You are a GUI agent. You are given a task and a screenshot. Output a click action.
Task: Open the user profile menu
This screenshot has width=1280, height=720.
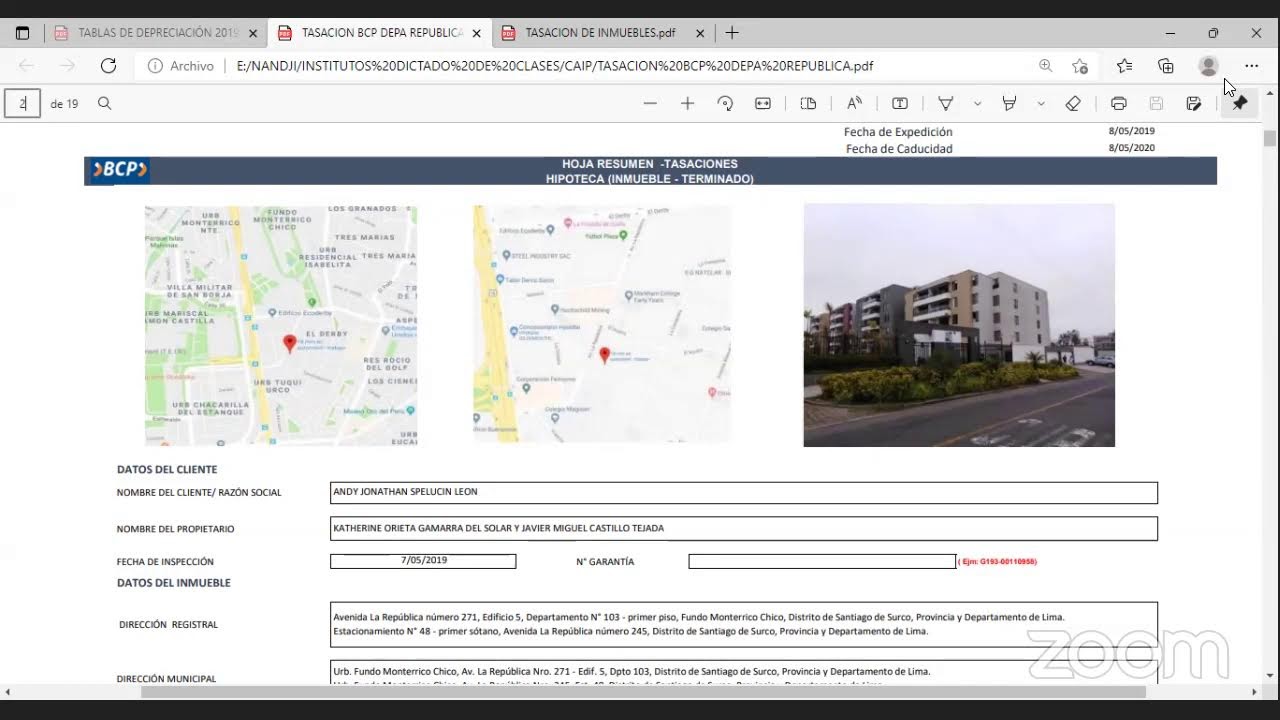click(1209, 66)
